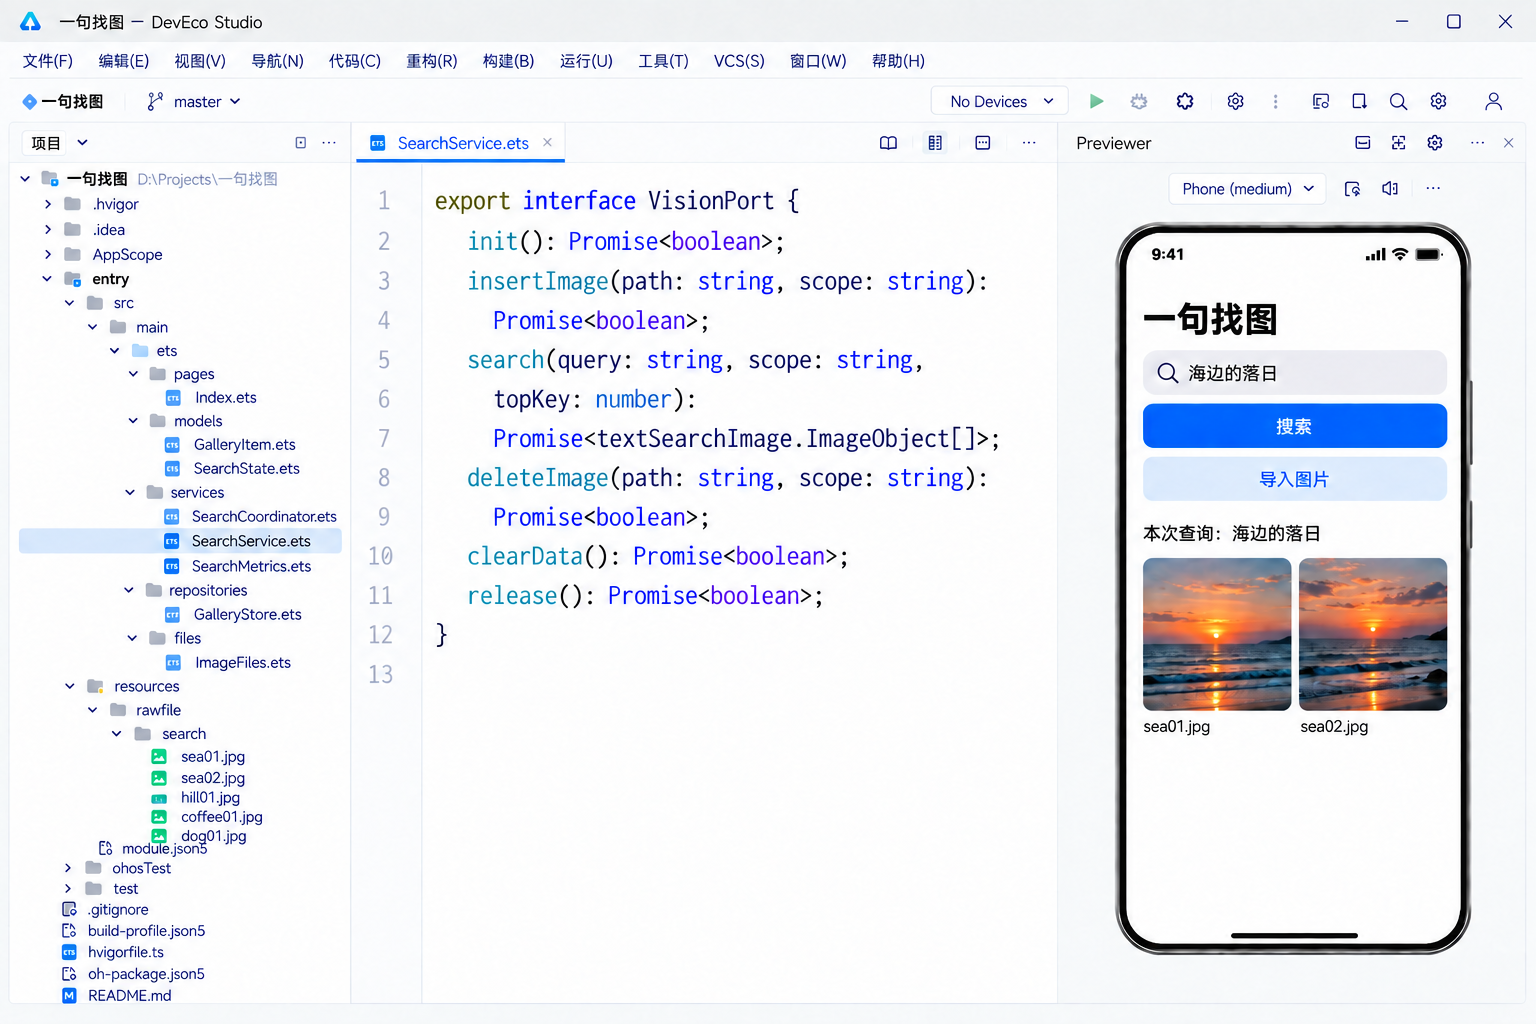The height and width of the screenshot is (1024, 1536).
Task: Expand the .hvigor folder
Action: click(x=48, y=204)
